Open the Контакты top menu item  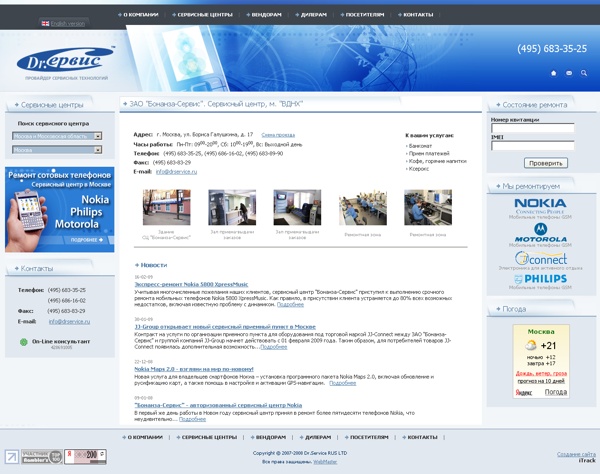coord(416,15)
